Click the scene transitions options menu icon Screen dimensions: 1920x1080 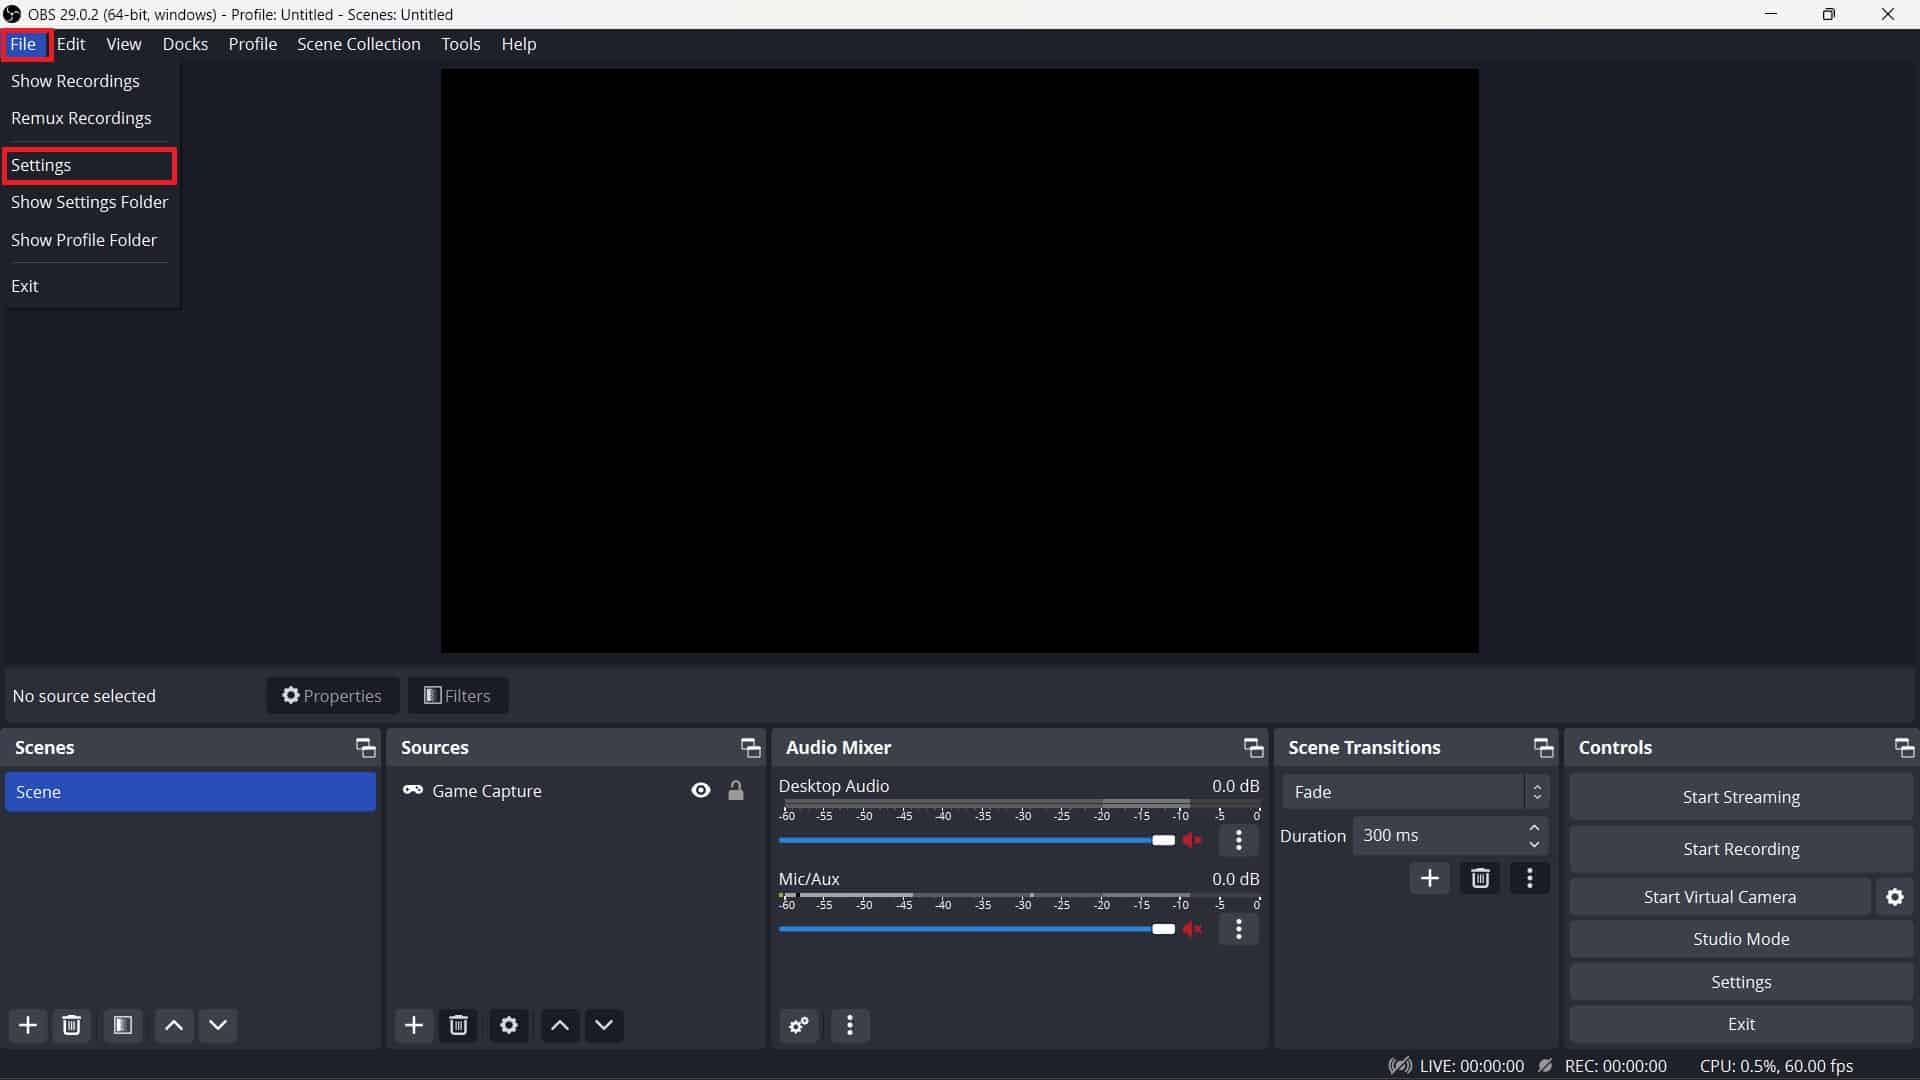tap(1528, 878)
